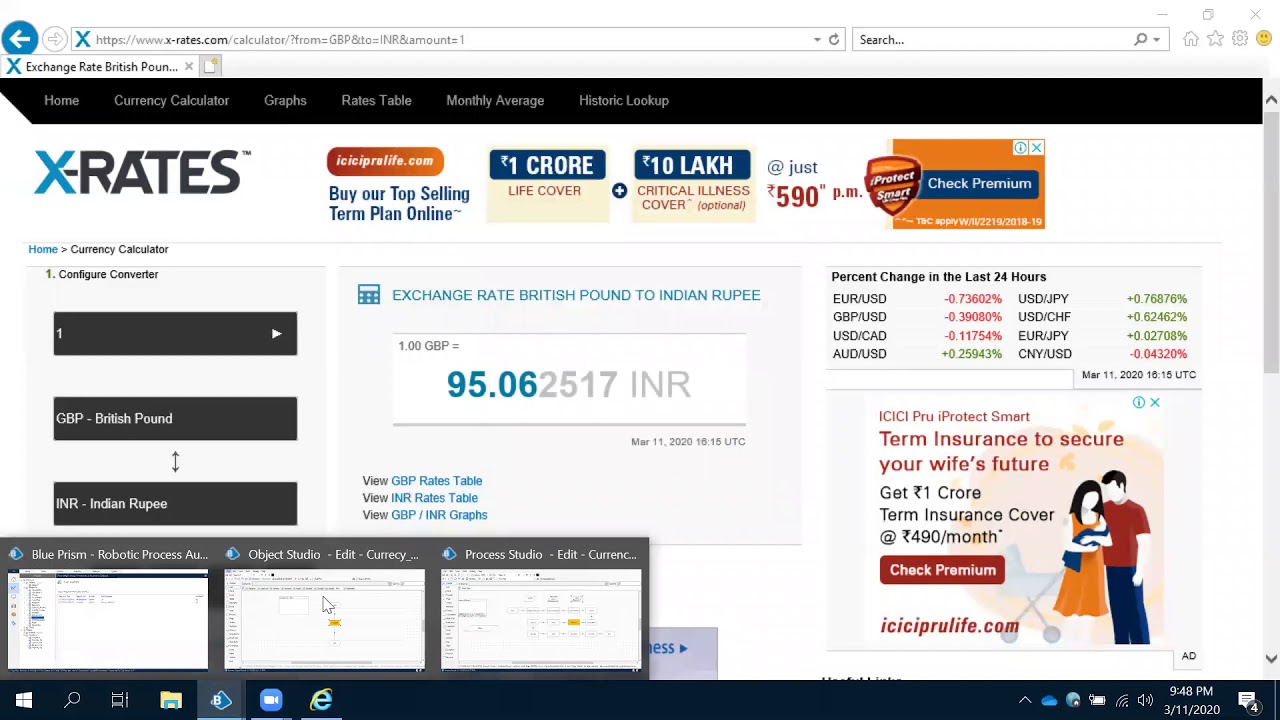
Task: Open the search provider dropdown arrow
Action: pyautogui.click(x=1157, y=40)
